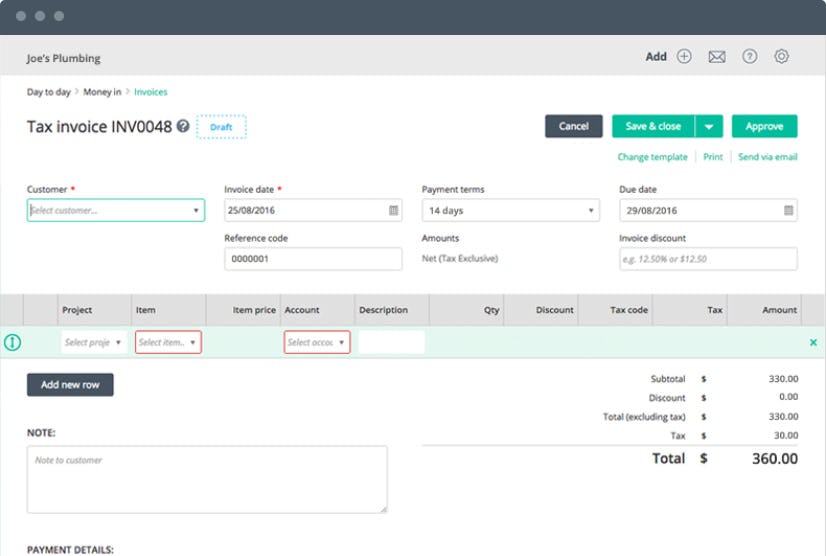The width and height of the screenshot is (826, 556).
Task: Focus the row Description input
Action: point(391,343)
